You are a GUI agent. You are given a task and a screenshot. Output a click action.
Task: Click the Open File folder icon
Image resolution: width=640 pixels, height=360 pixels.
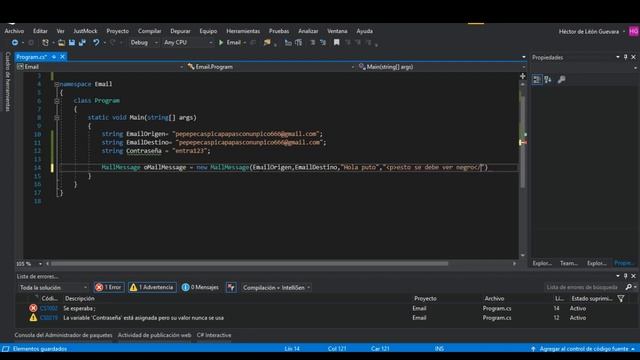(x=61, y=42)
